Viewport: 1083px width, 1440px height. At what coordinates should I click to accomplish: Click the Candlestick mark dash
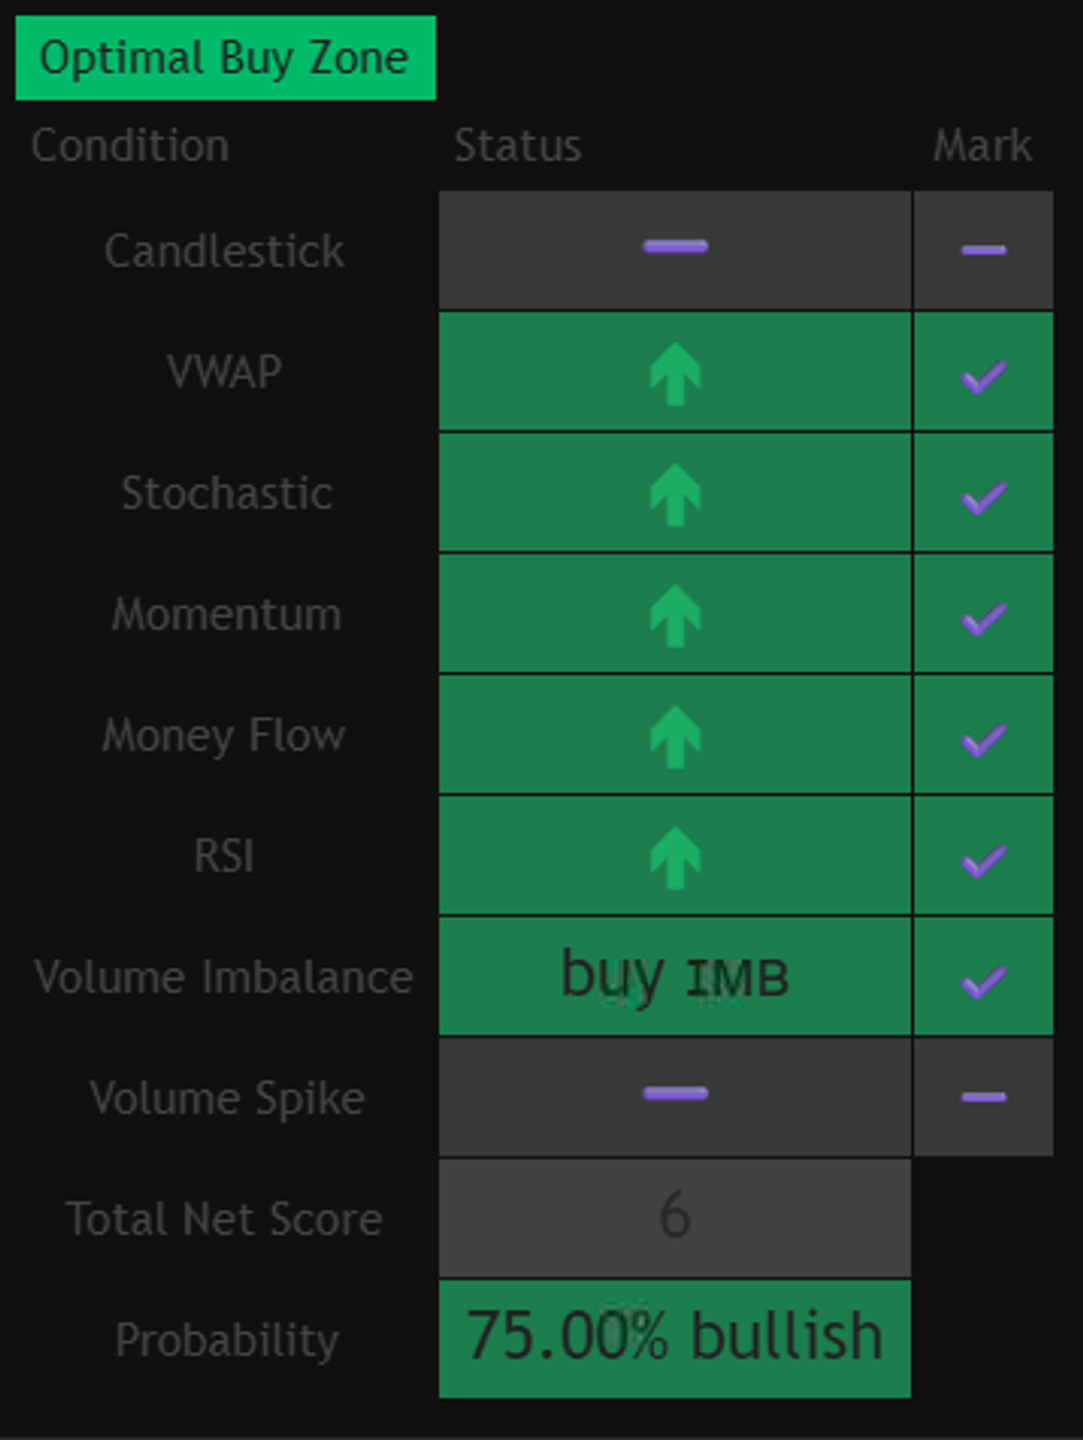(983, 249)
